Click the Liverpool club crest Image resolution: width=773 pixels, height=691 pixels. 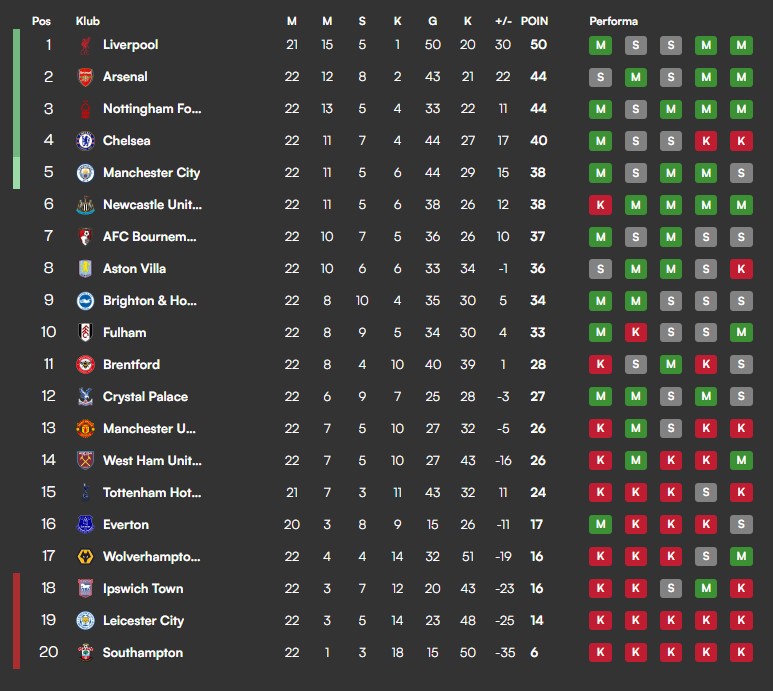coord(85,45)
